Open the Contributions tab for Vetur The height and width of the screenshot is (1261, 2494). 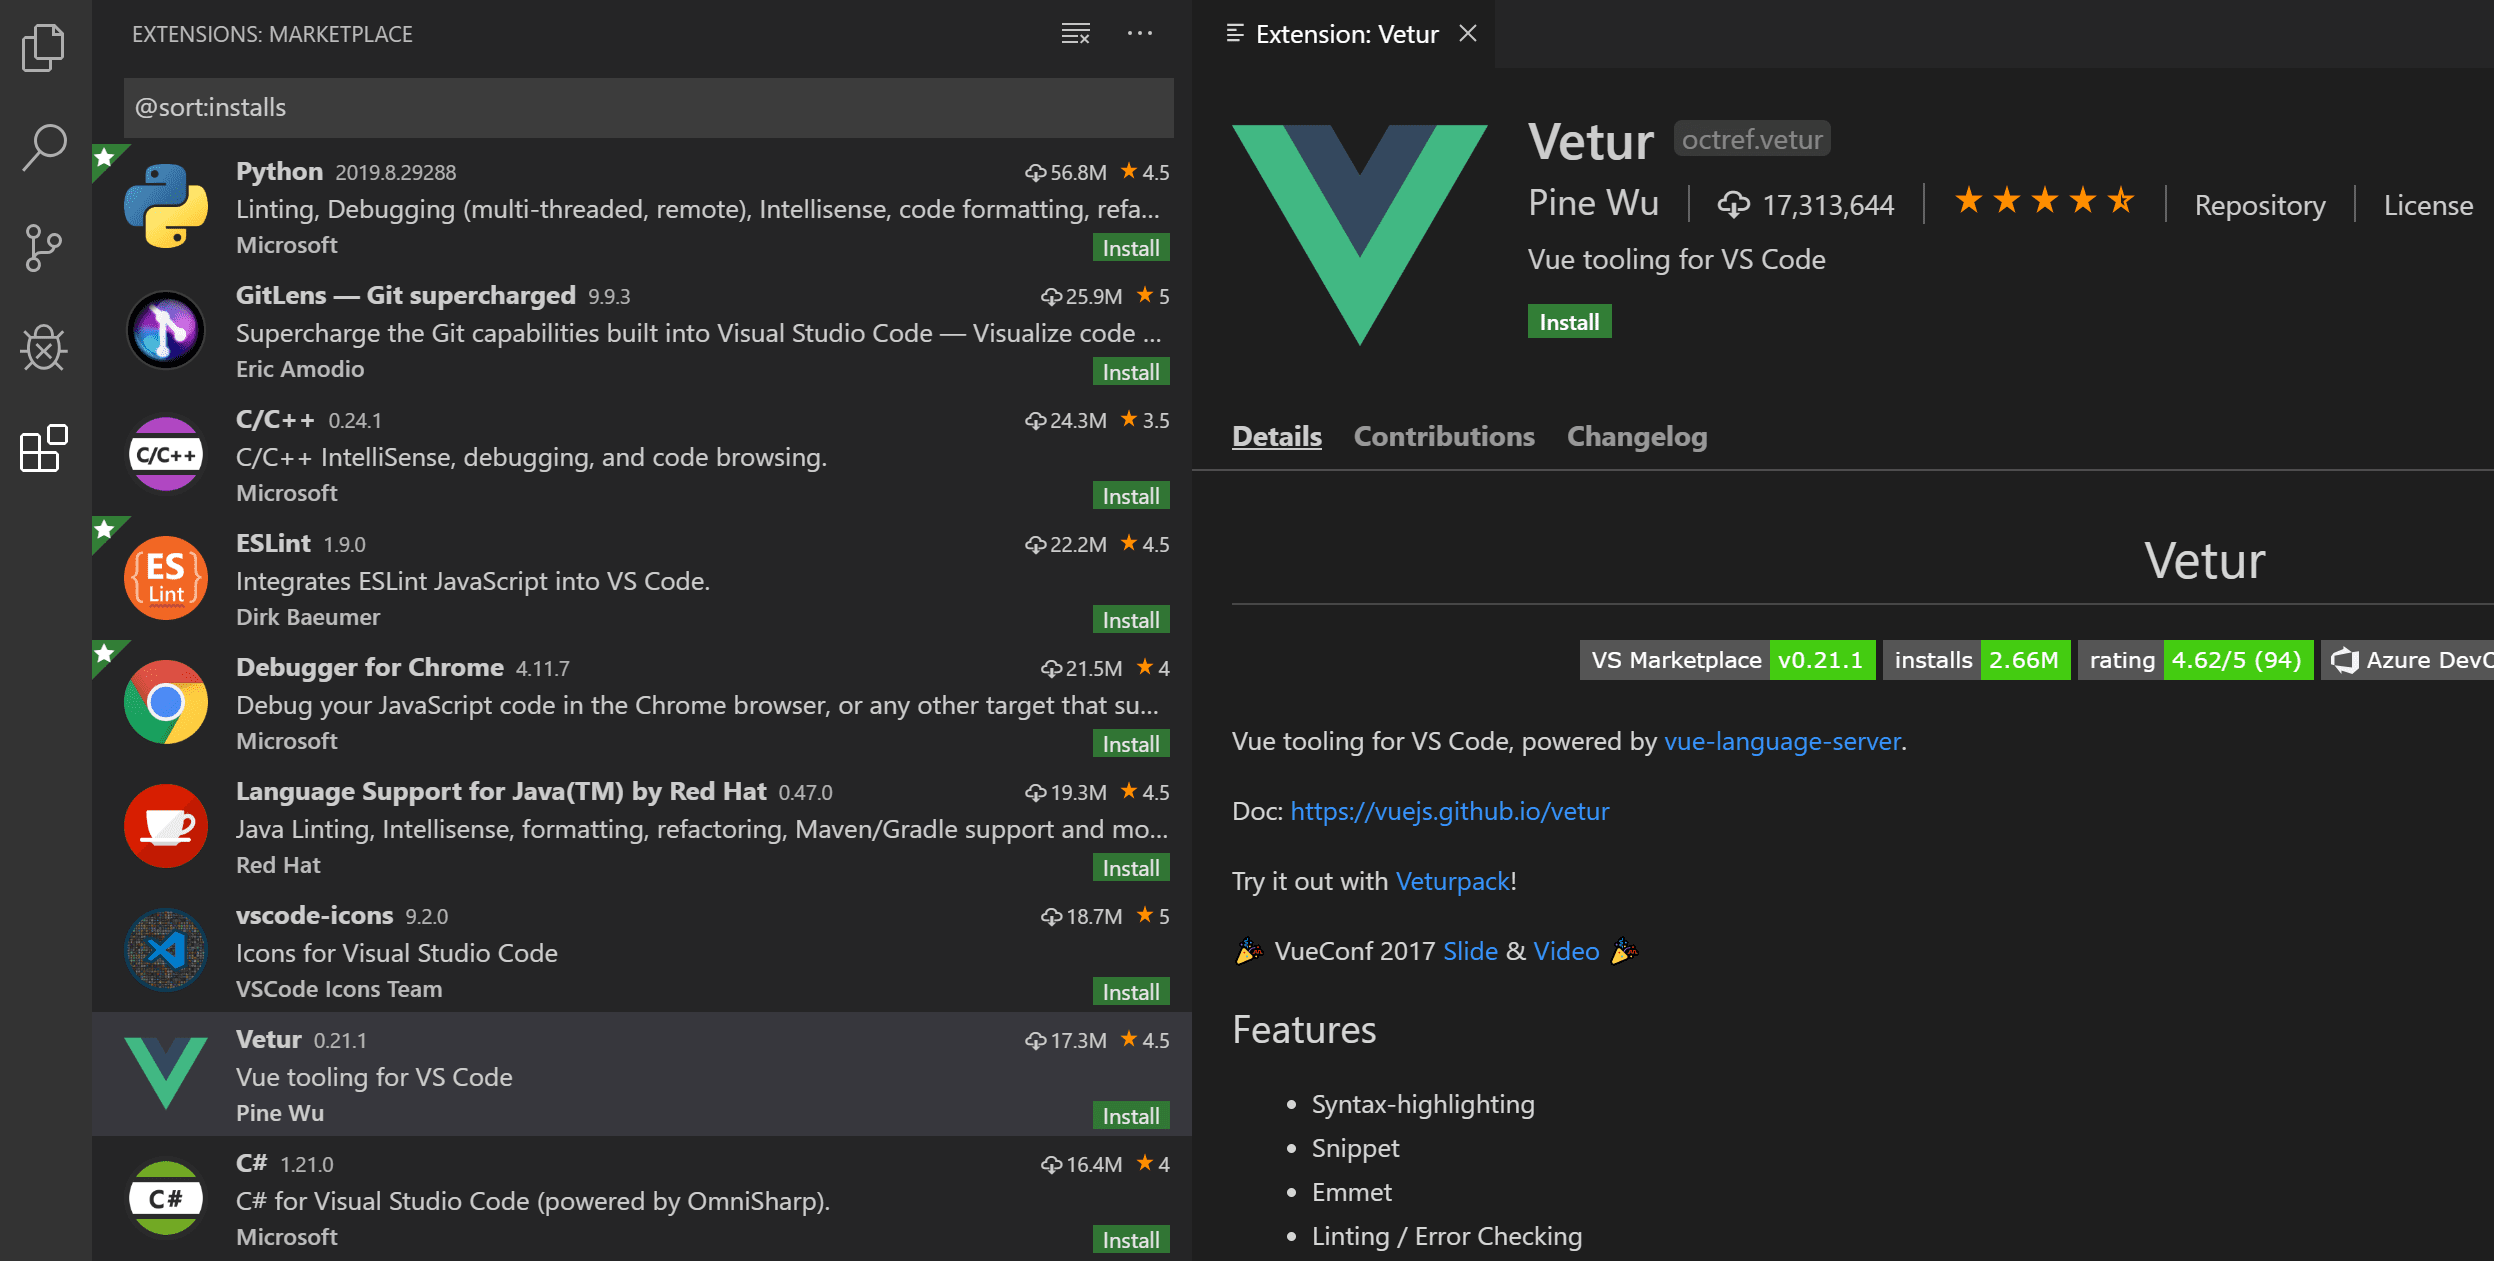[x=1444, y=434]
